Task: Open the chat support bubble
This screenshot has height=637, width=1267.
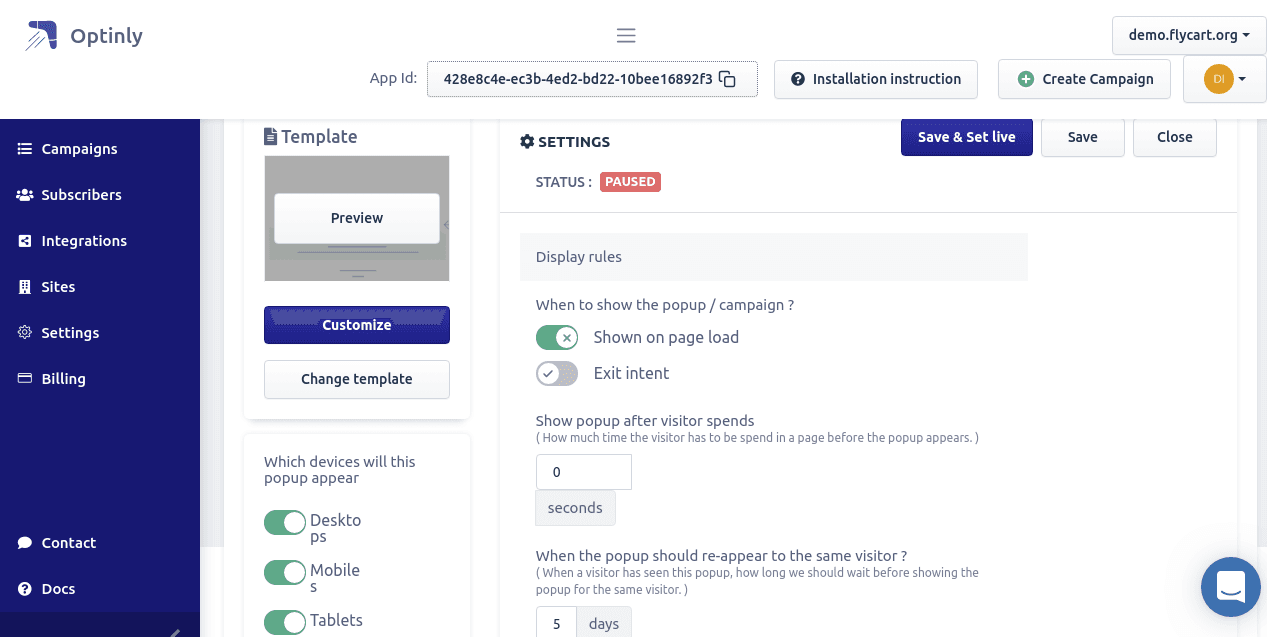Action: click(1230, 587)
